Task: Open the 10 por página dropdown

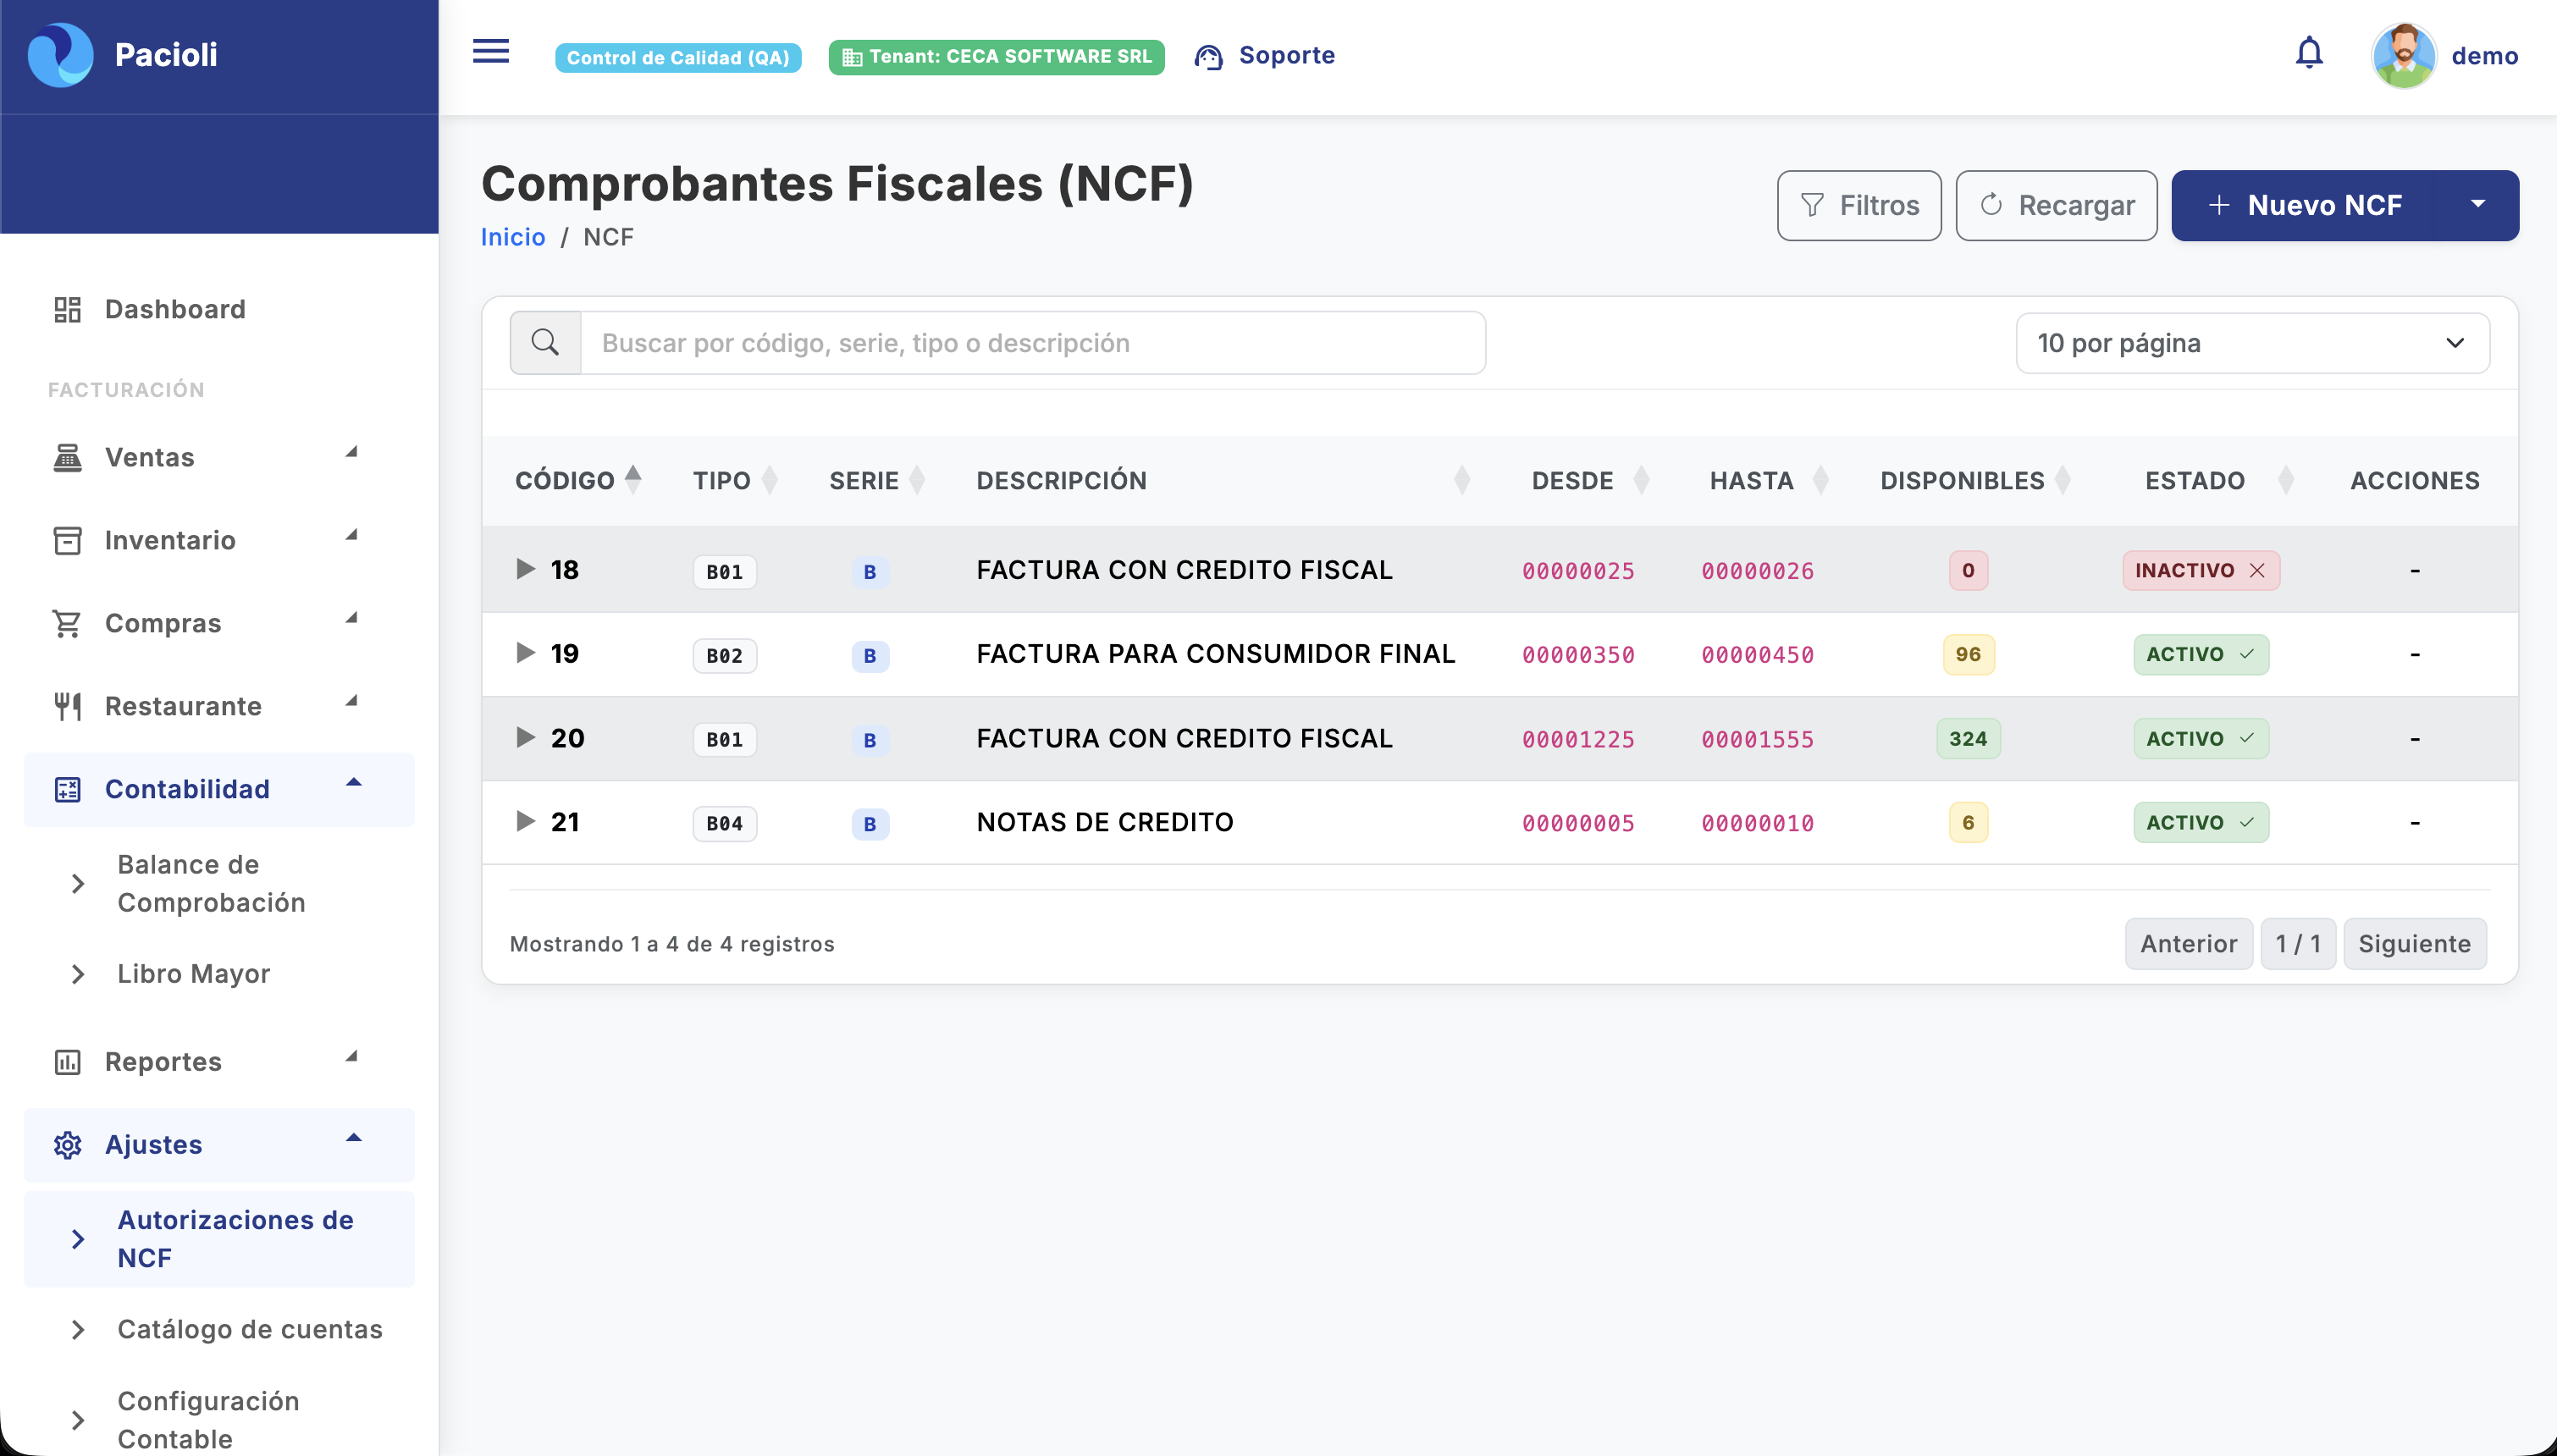Action: (2253, 342)
